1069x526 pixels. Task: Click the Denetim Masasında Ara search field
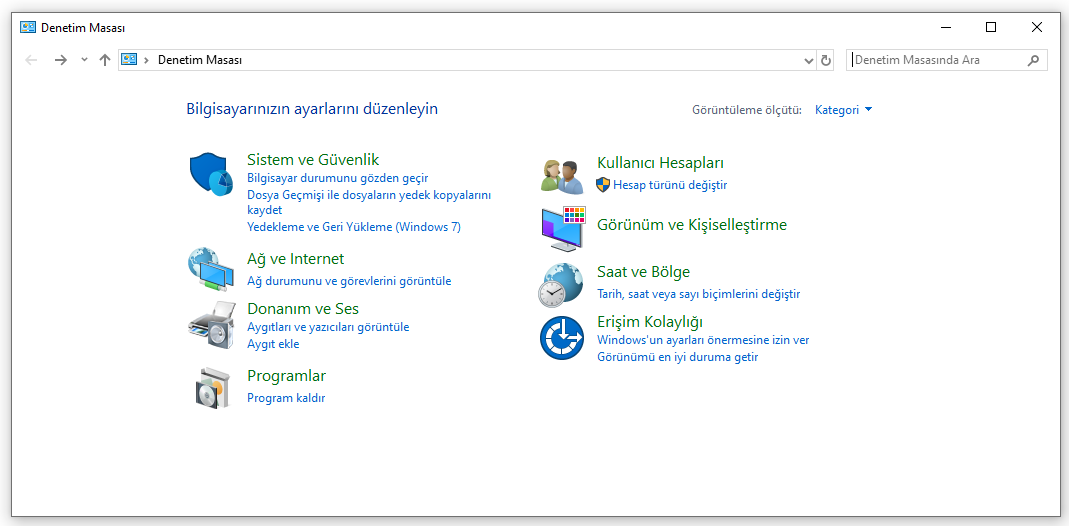pyautogui.click(x=937, y=60)
